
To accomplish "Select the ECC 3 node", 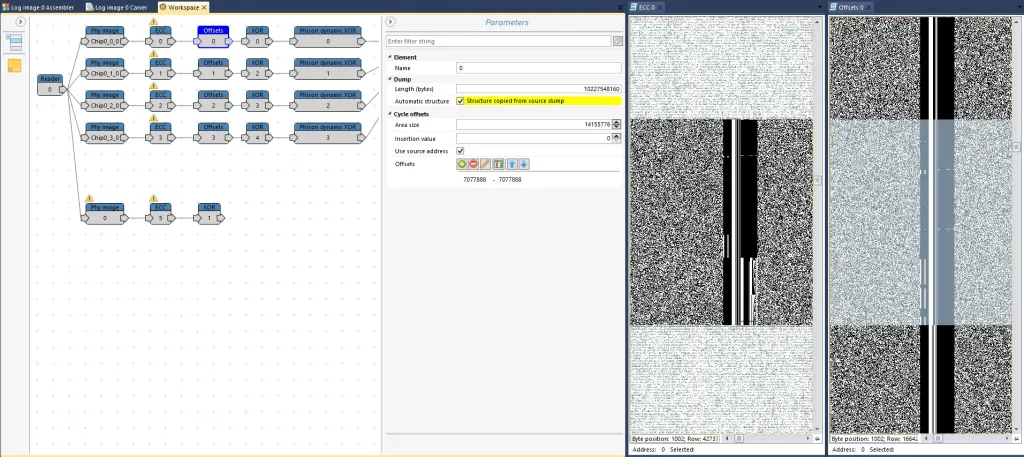I will pos(160,133).
